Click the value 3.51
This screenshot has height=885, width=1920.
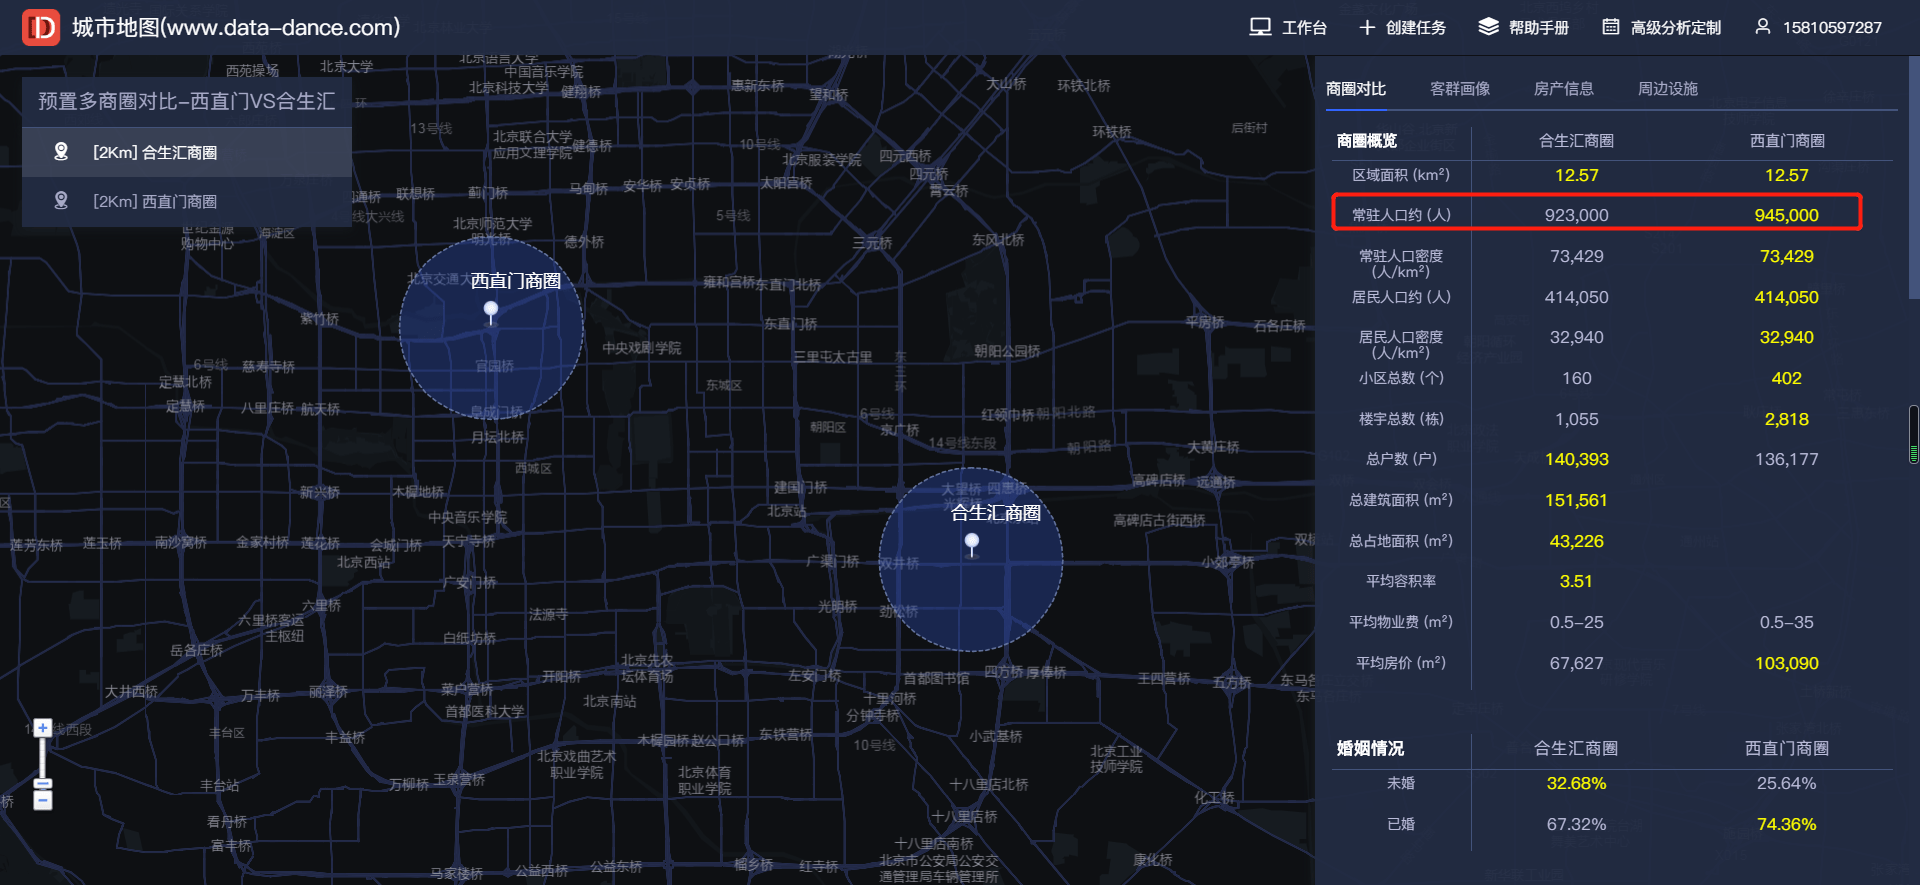tap(1577, 581)
